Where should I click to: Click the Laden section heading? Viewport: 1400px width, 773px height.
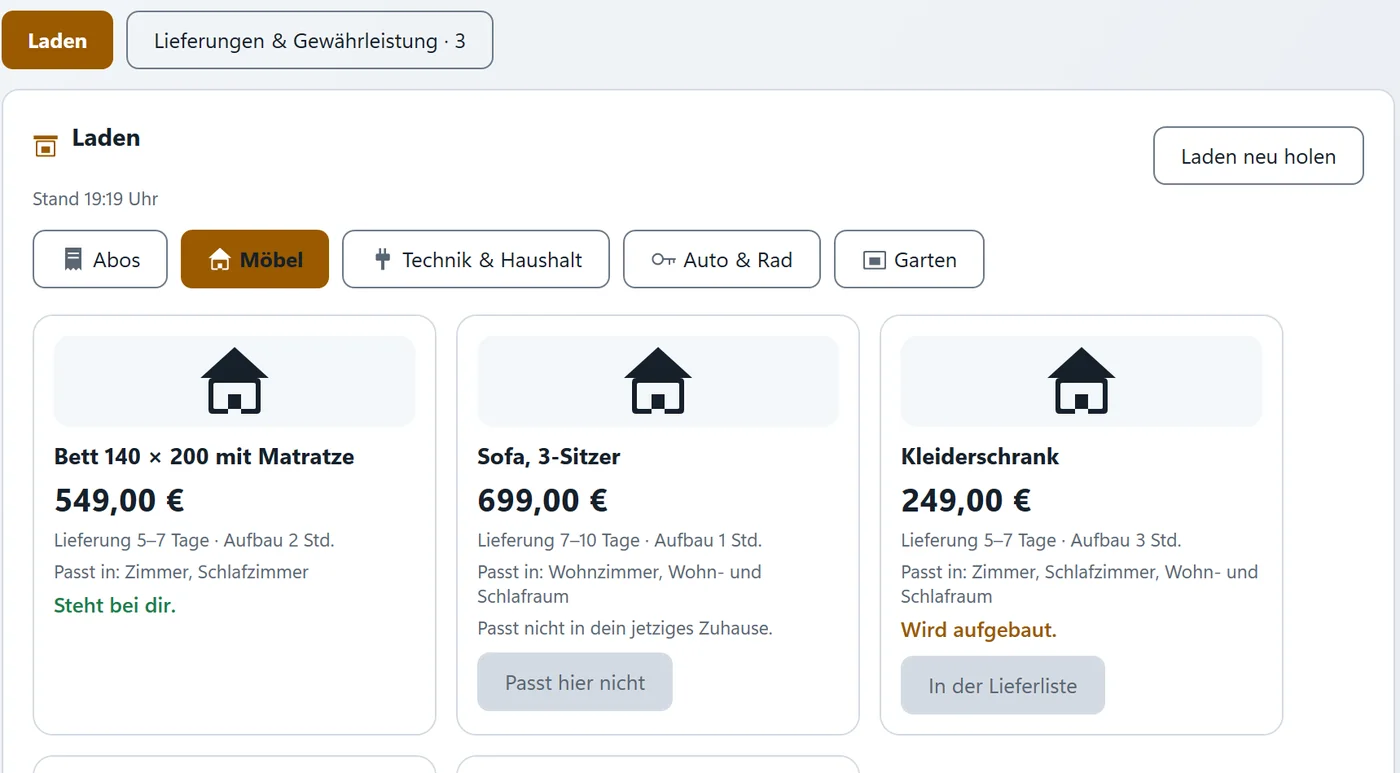[x=106, y=138]
